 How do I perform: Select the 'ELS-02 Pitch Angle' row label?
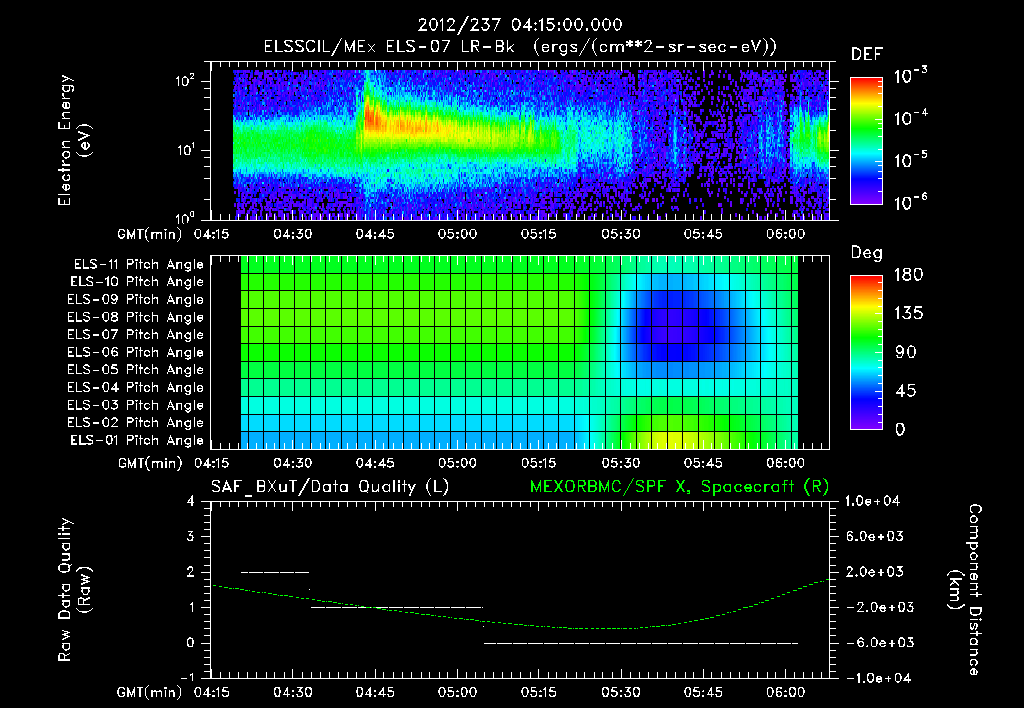pyautogui.click(x=136, y=423)
